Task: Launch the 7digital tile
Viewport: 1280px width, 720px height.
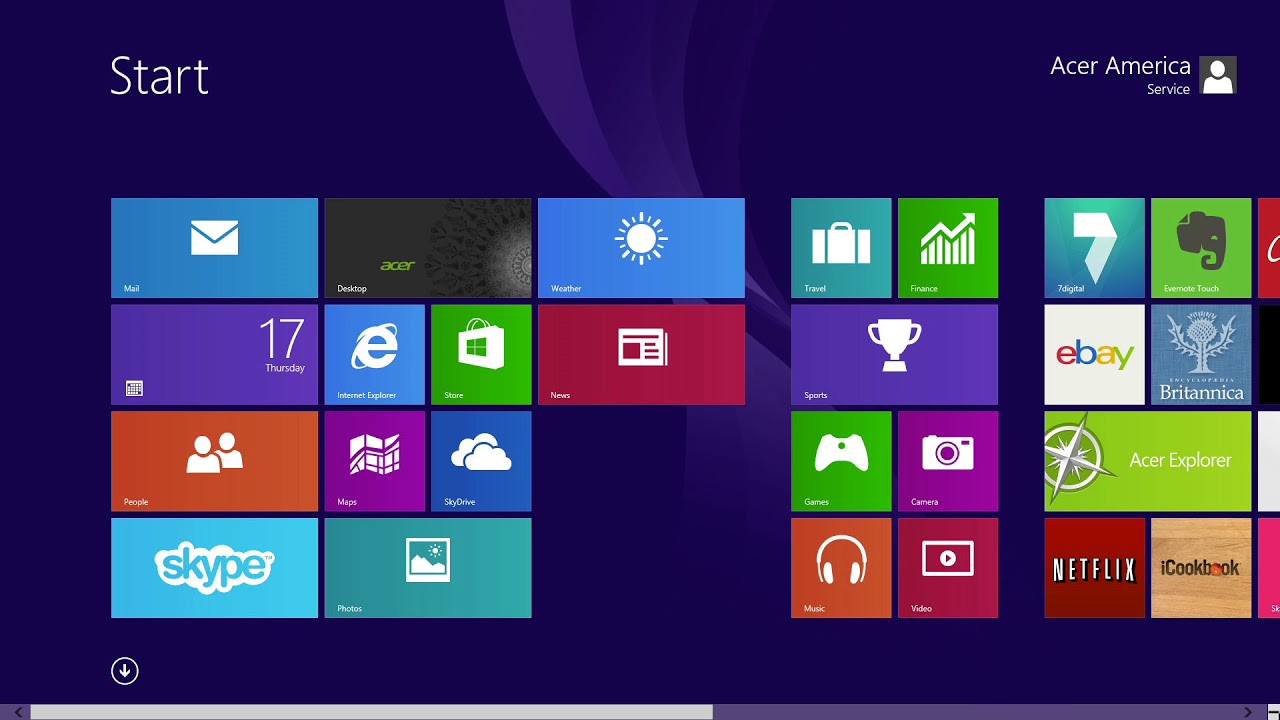Action: pyautogui.click(x=1095, y=248)
